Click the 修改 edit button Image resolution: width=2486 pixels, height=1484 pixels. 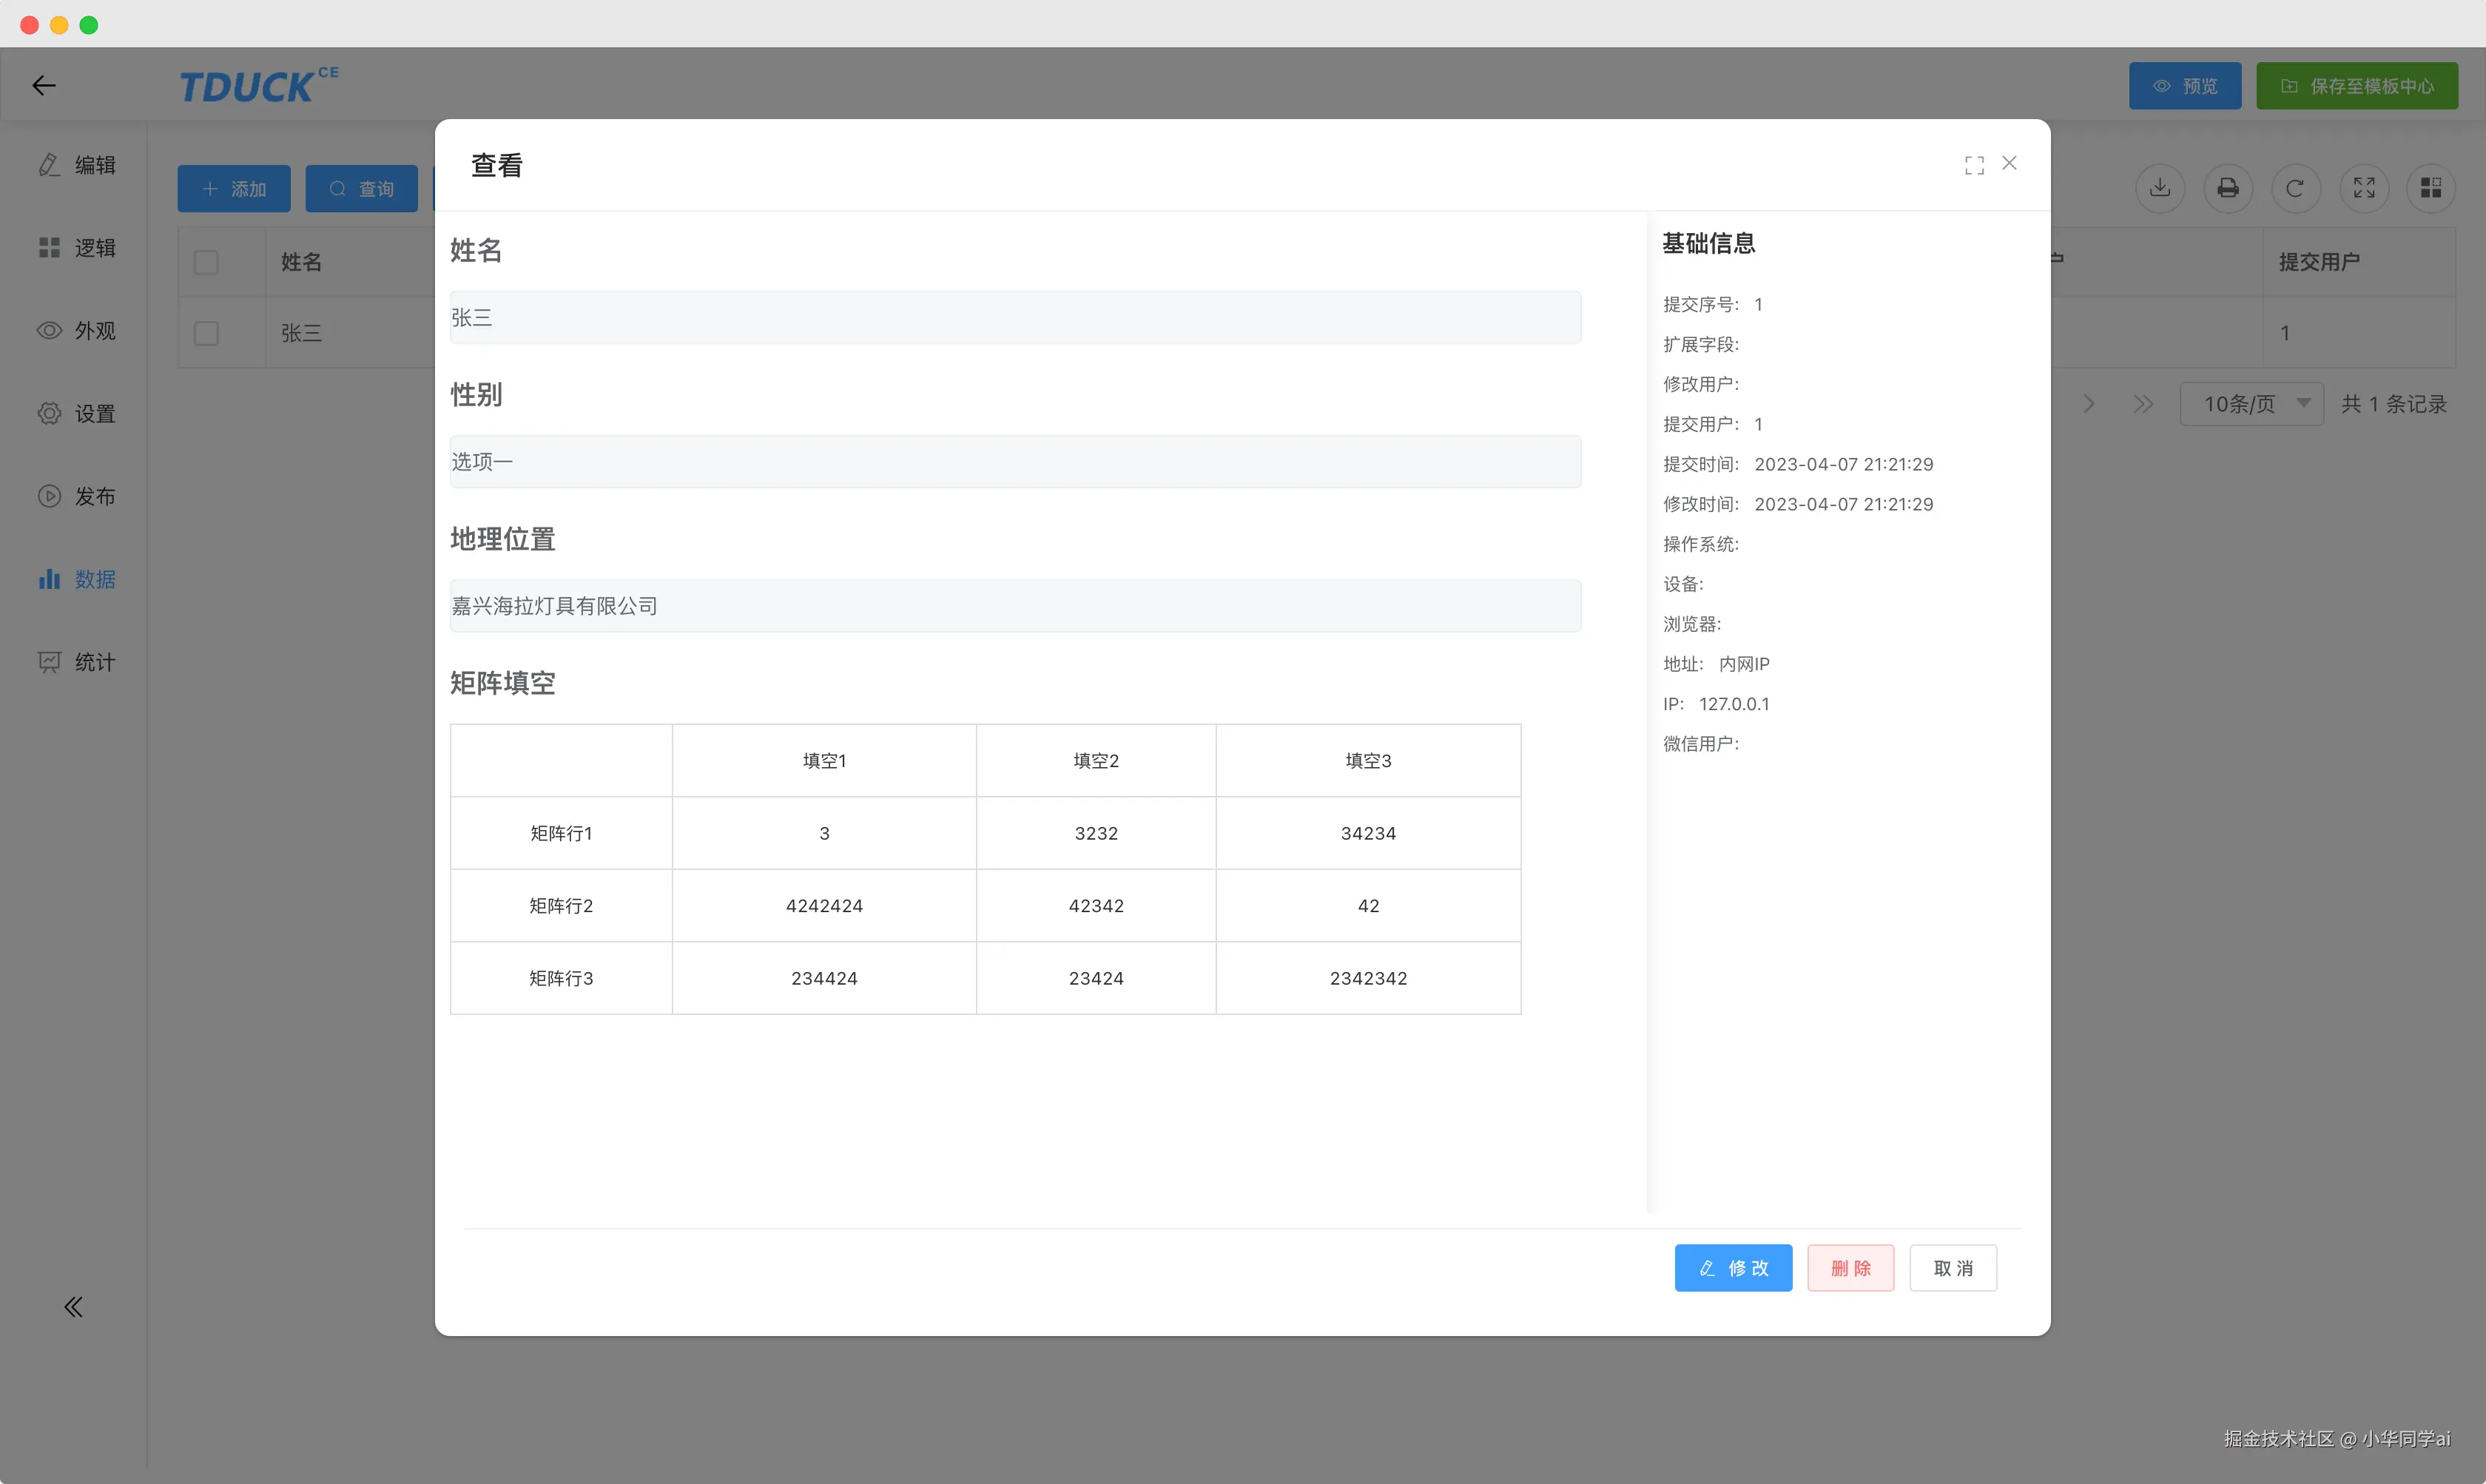(x=1733, y=1268)
